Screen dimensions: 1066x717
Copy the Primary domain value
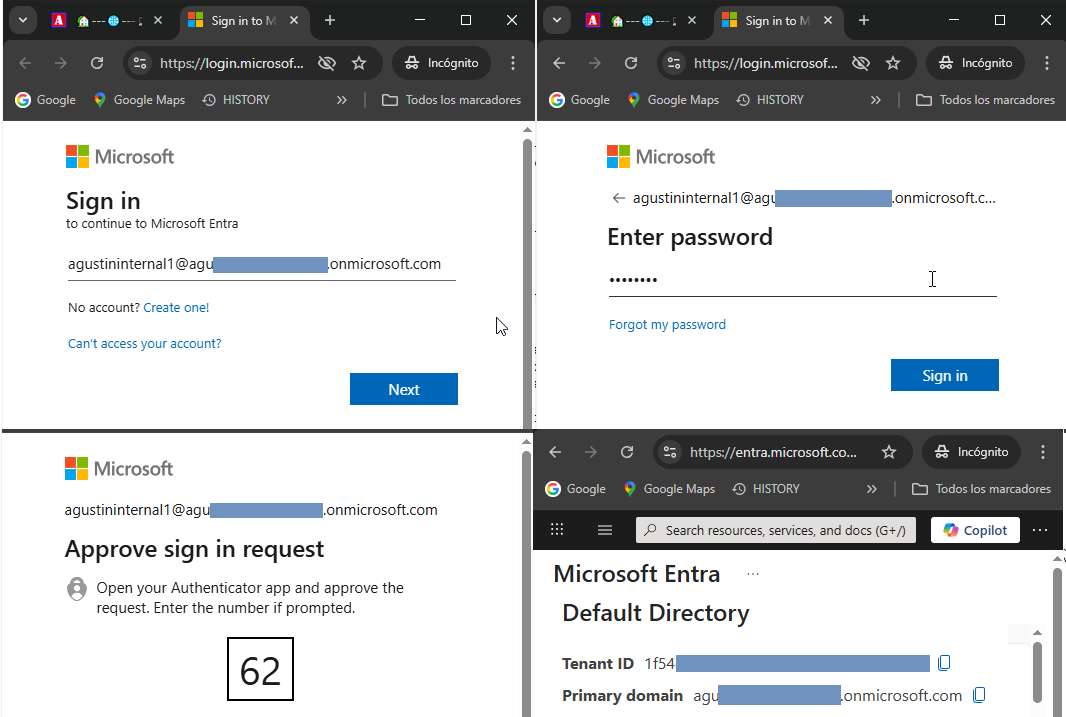pyautogui.click(x=980, y=695)
